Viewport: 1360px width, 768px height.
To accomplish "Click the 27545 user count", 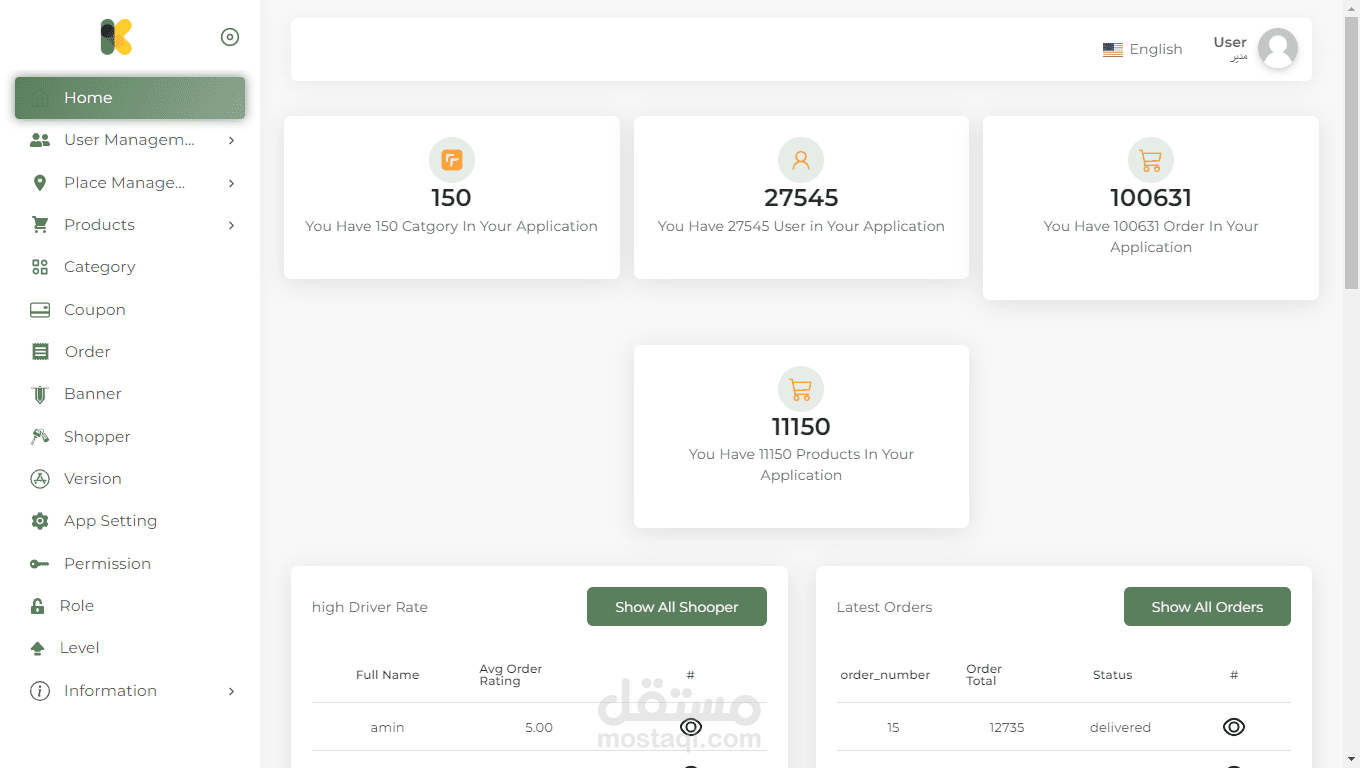I will click(x=801, y=198).
